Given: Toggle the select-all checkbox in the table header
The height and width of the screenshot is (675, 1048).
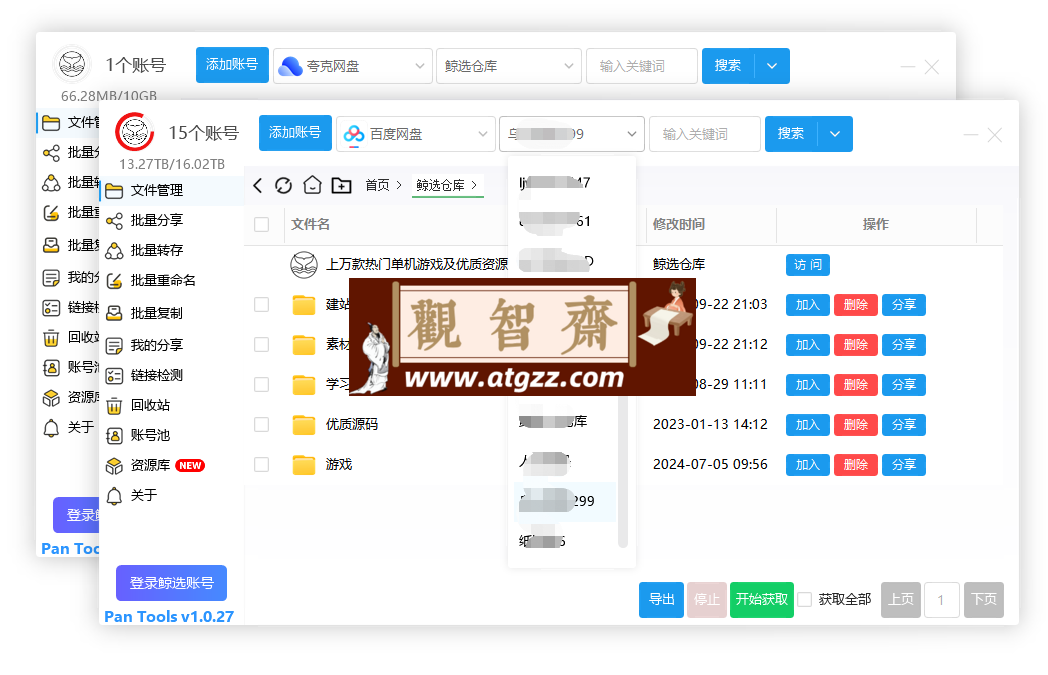Looking at the screenshot, I should tap(261, 225).
